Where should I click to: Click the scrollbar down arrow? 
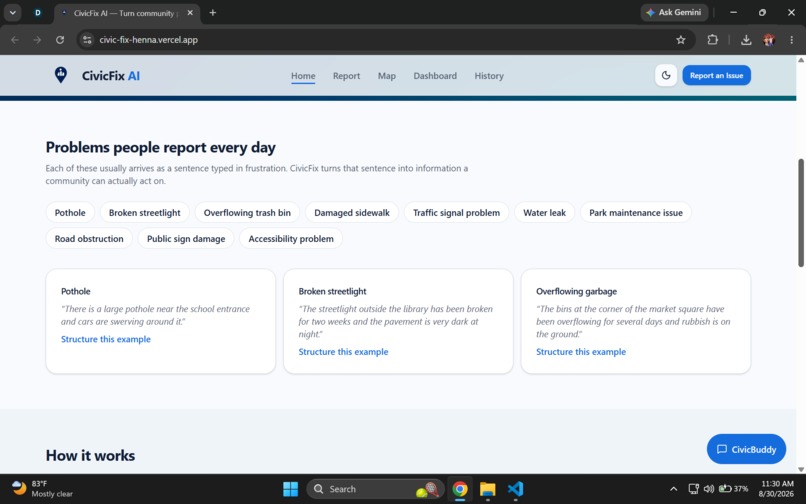point(801,469)
